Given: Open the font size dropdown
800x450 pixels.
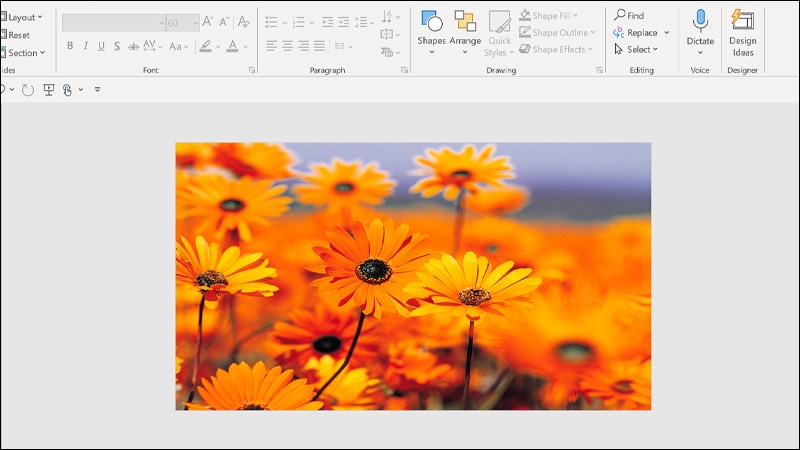Looking at the screenshot, I should pyautogui.click(x=195, y=23).
